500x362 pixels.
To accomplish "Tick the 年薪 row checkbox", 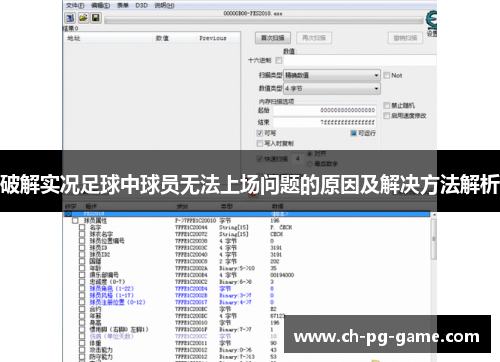I will point(82,316).
